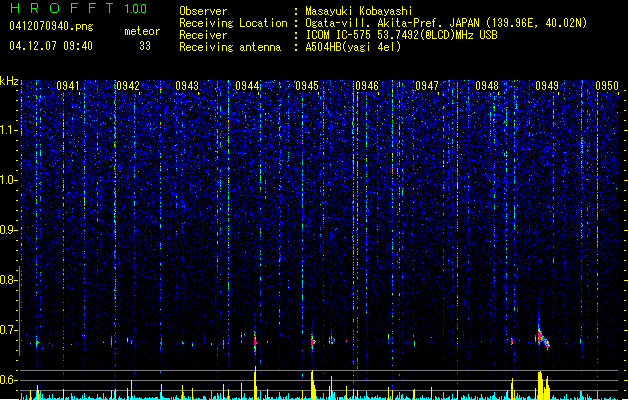Click the 0944 time marker
Image resolution: width=629 pixels, height=400 pixels.
(247, 86)
